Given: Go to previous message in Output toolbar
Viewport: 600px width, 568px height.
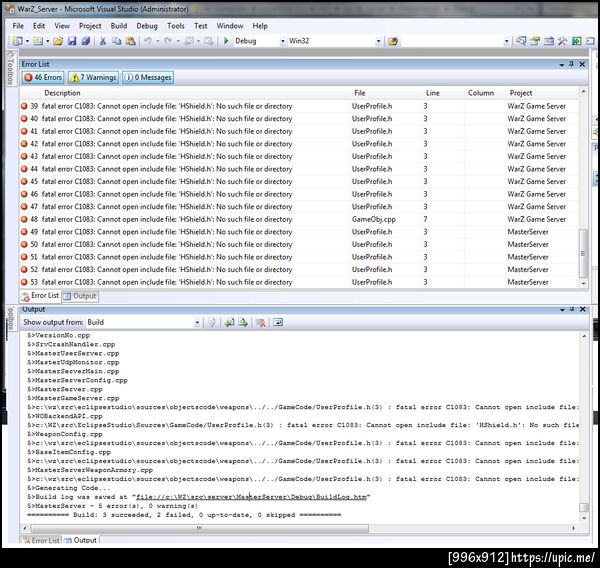Looking at the screenshot, I should pyautogui.click(x=229, y=323).
